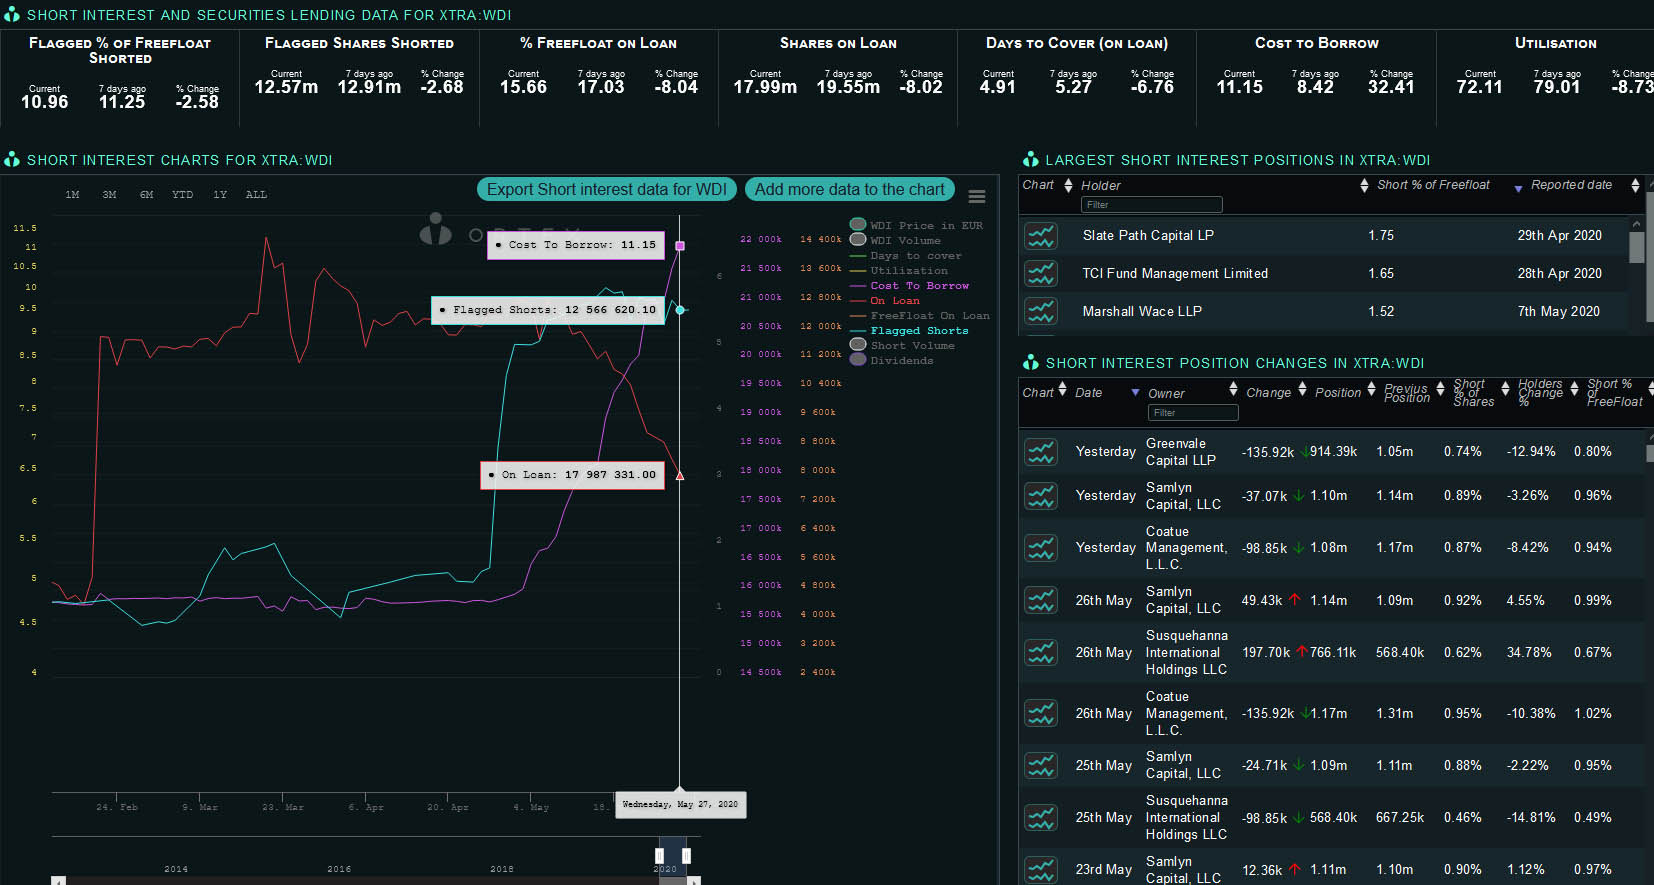1654x885 pixels.
Task: Click the On Loan data point marker
Action: (x=680, y=475)
